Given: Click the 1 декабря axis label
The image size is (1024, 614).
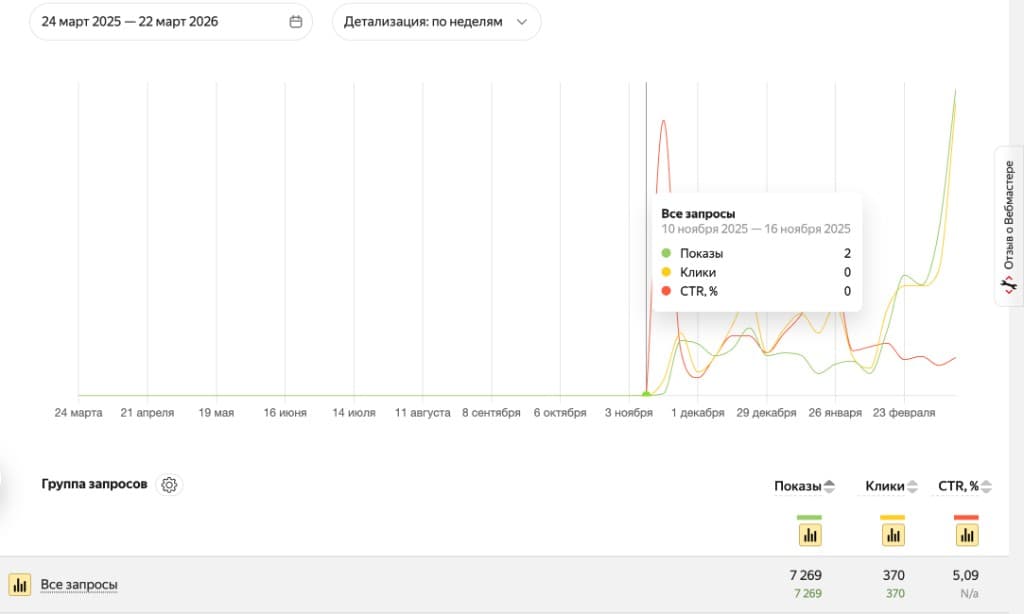Looking at the screenshot, I should click(x=697, y=413).
